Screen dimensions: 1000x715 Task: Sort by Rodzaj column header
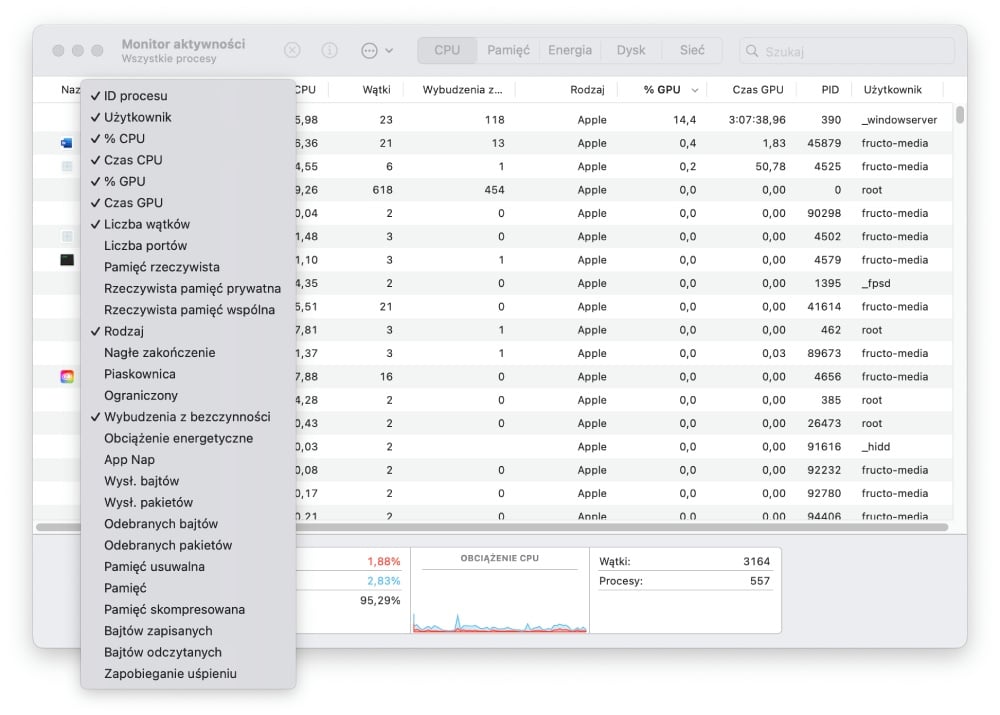point(587,90)
